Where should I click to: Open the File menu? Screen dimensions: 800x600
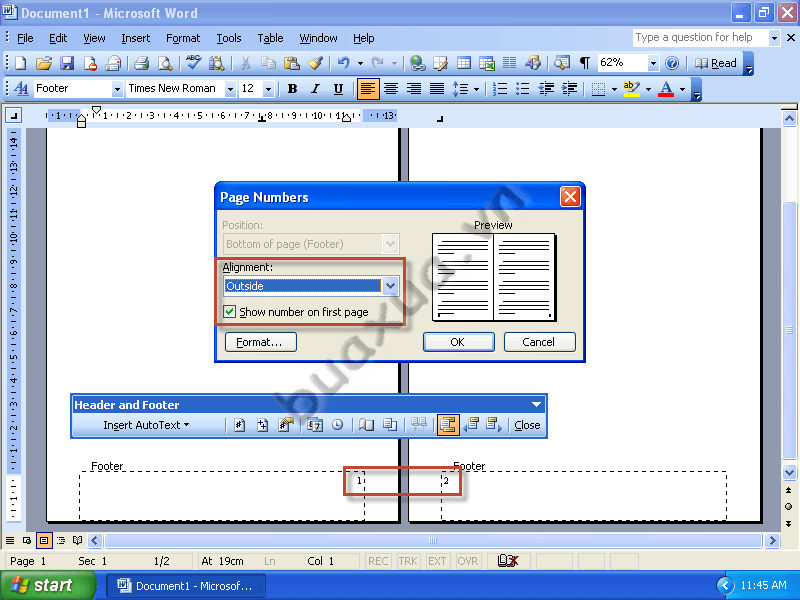25,38
